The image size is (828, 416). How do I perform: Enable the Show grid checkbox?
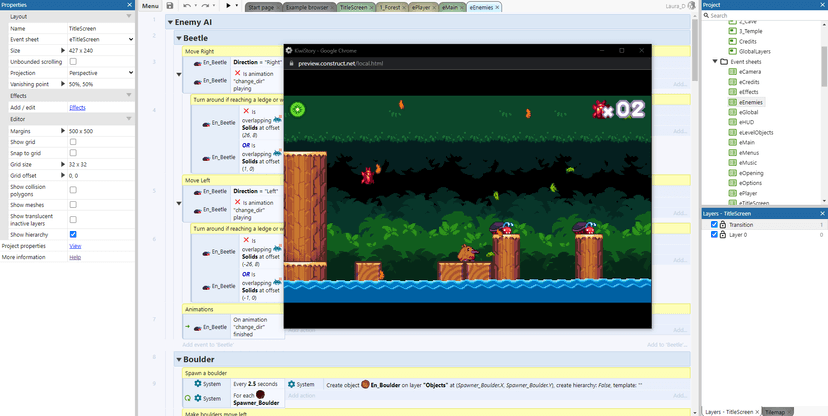73,142
